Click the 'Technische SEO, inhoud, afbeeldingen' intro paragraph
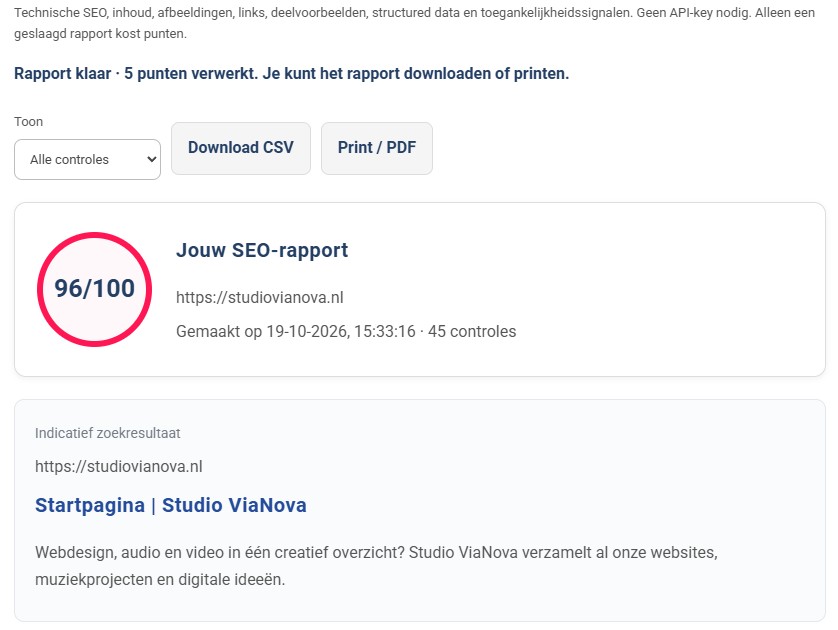Viewport: 838px width, 630px height. pyautogui.click(x=414, y=23)
